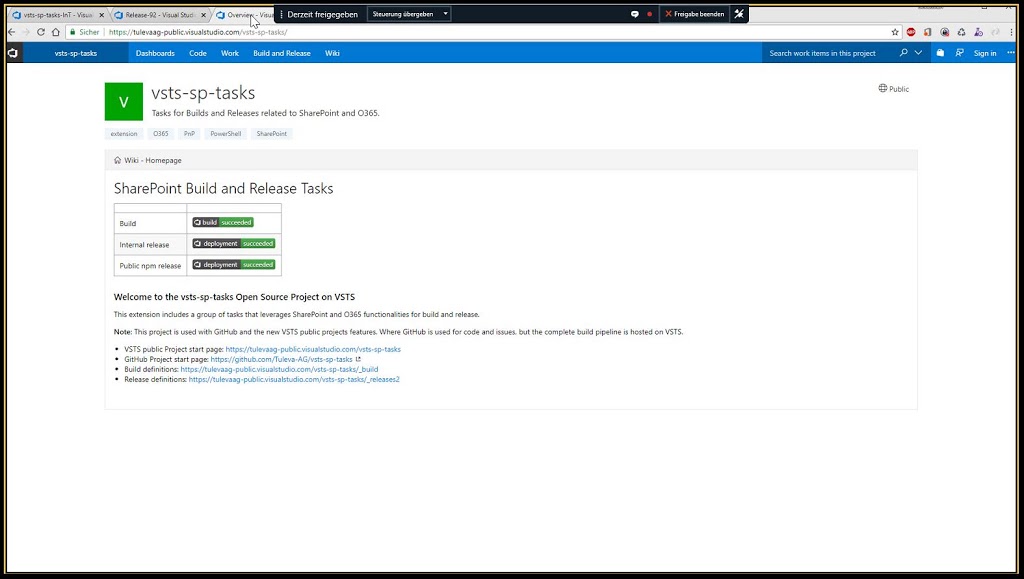
Task: Click the search magnifier icon
Action: pyautogui.click(x=904, y=53)
